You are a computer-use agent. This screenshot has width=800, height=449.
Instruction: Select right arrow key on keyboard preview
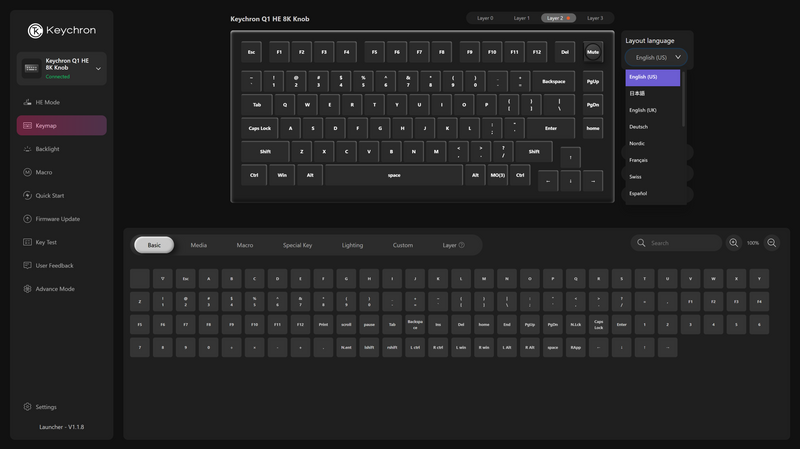(x=593, y=181)
